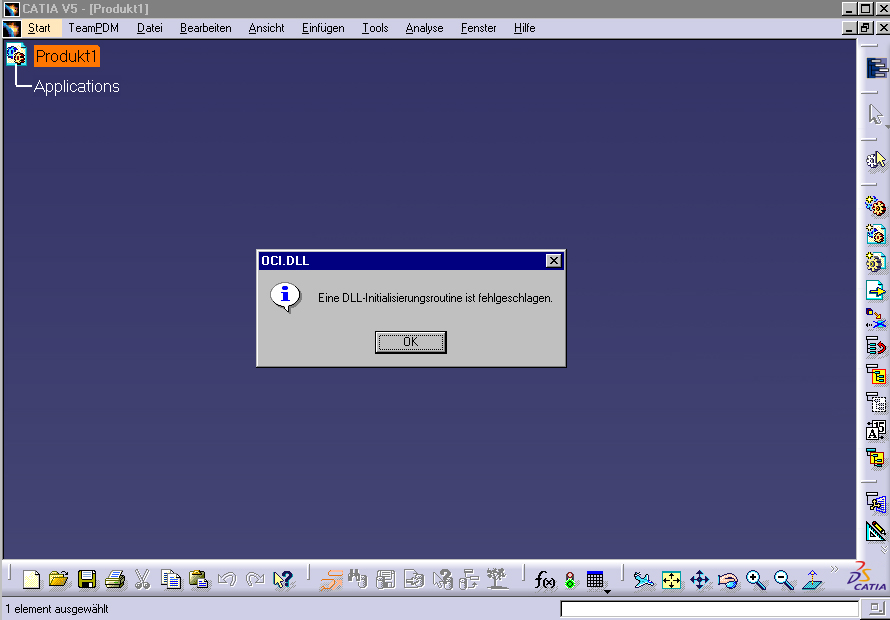
Task: Select the Applications tree node
Action: coord(77,86)
